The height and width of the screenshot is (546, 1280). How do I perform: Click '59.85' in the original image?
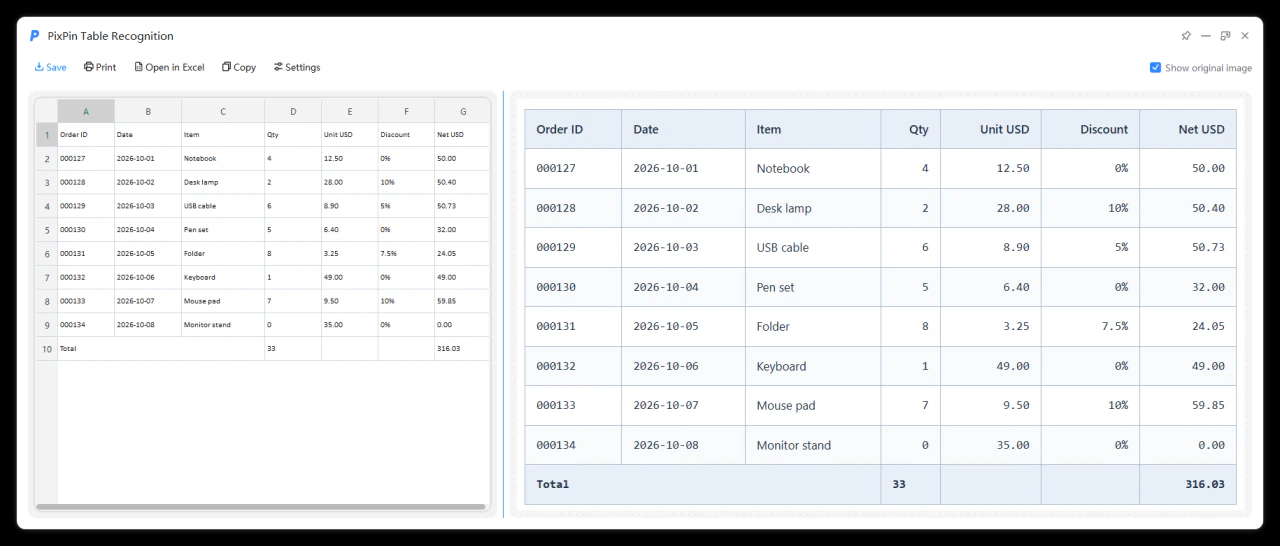(x=1208, y=406)
